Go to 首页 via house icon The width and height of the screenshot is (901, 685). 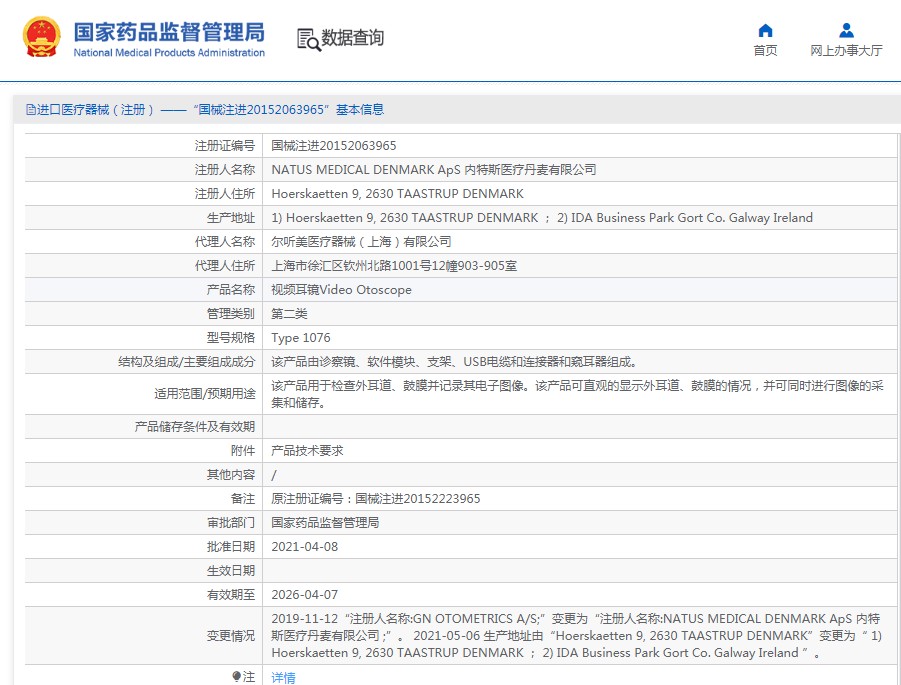[765, 30]
